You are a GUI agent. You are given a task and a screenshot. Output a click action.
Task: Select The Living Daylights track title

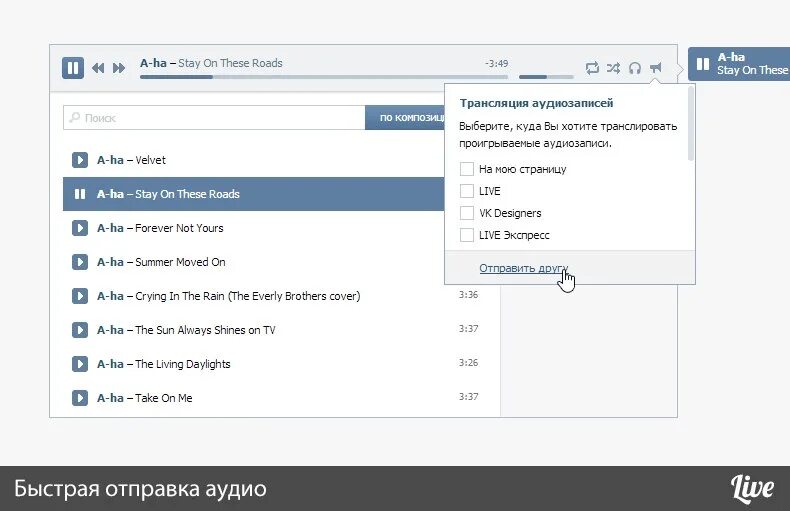[x=182, y=364]
